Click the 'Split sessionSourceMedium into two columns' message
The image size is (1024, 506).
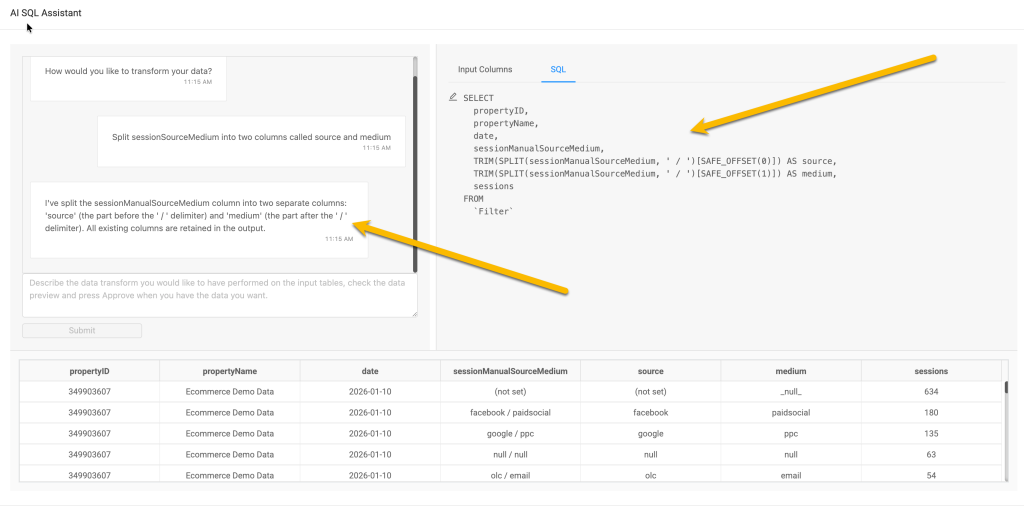pos(251,141)
